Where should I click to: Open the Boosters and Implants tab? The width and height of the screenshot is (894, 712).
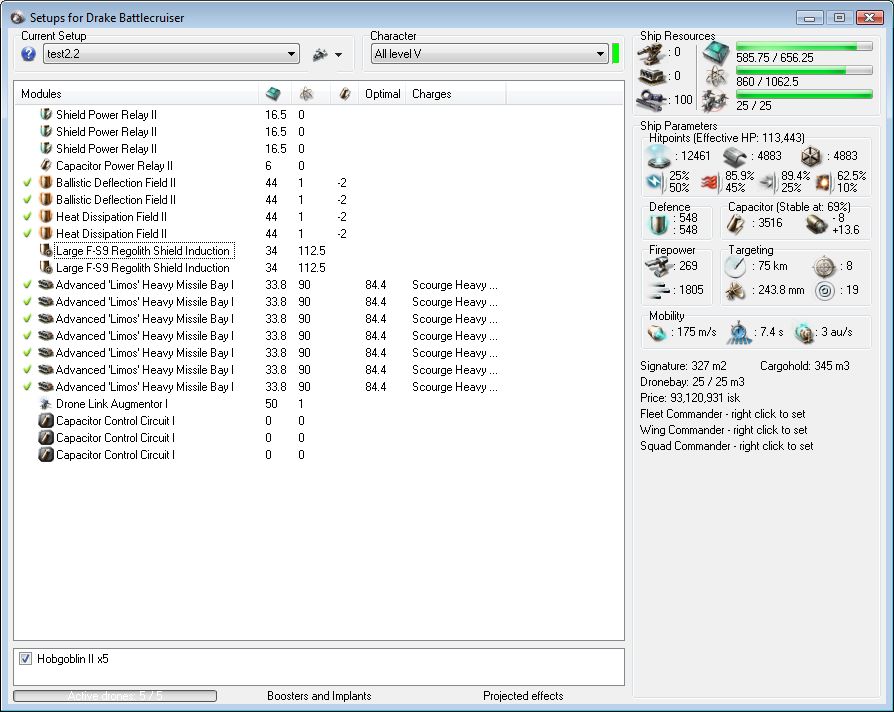319,696
